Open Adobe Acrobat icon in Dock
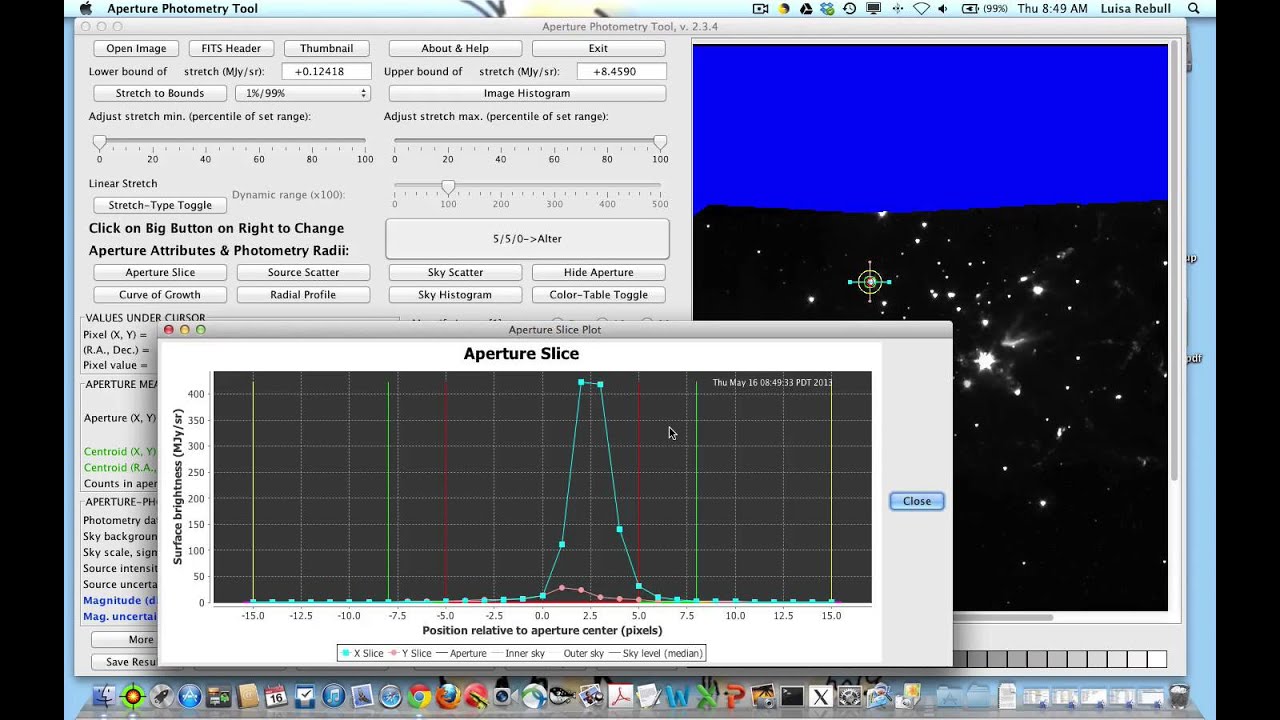The height and width of the screenshot is (720, 1280). (620, 696)
